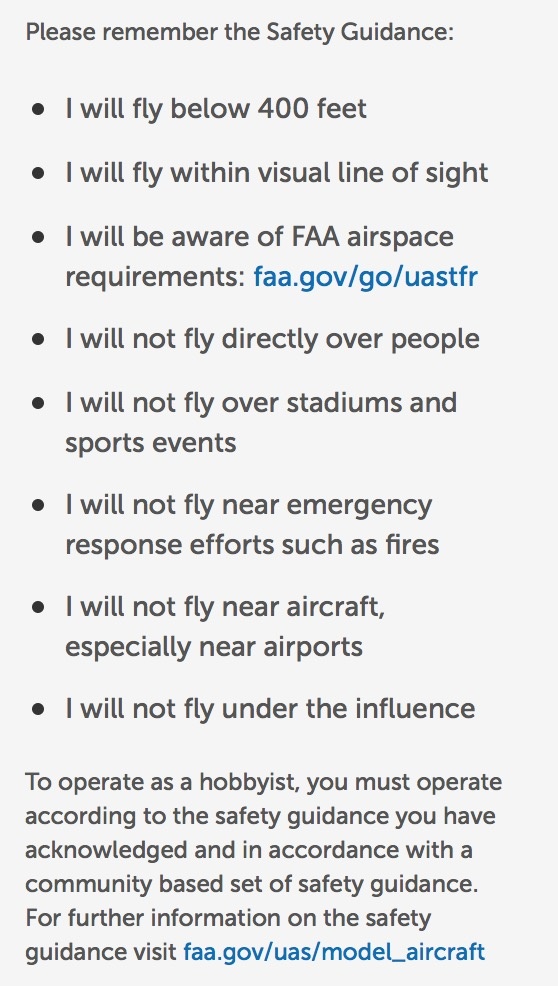Open the faa.gov/go/uastfr link
Viewport: 558px width, 986px height.
[x=365, y=277]
